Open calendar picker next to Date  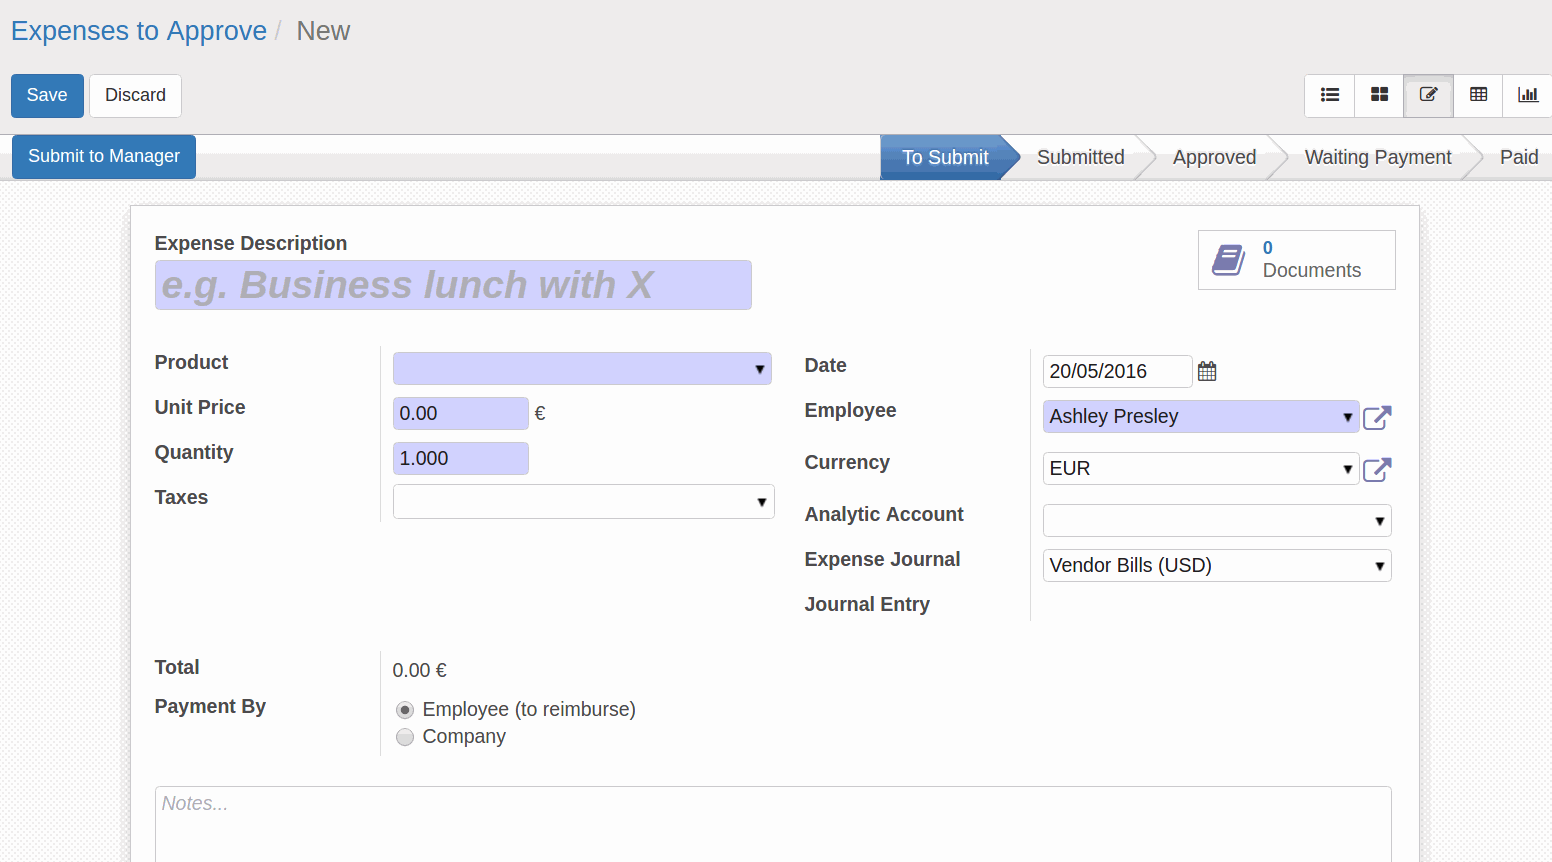[x=1207, y=371]
